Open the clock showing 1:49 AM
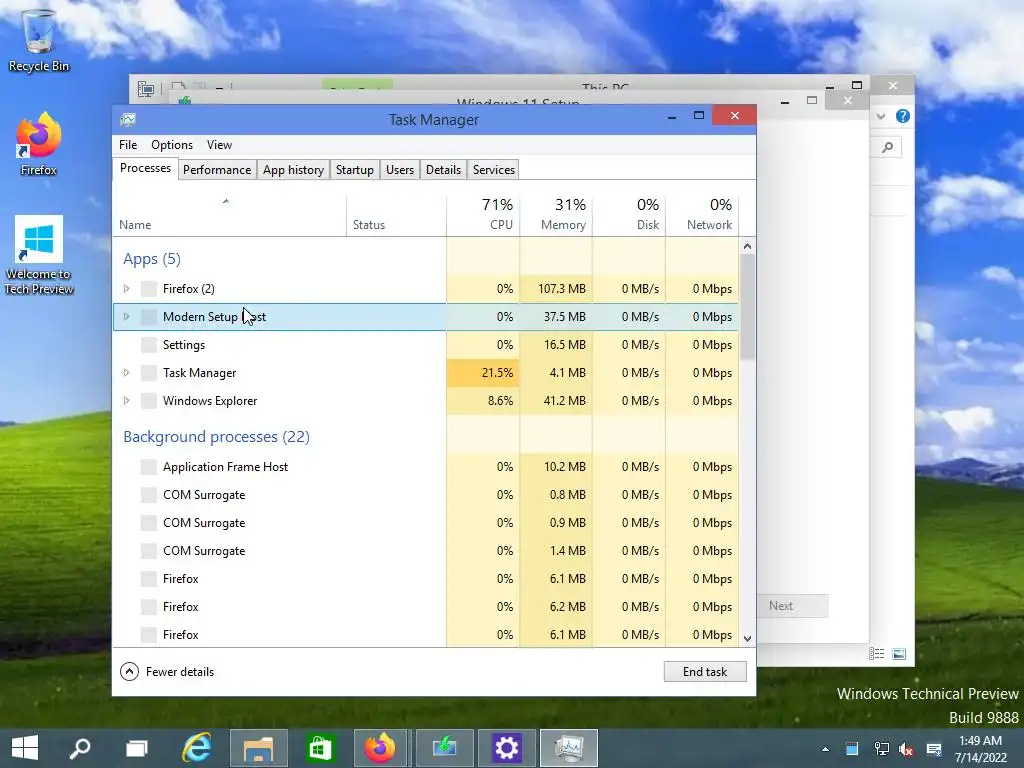 (x=980, y=749)
